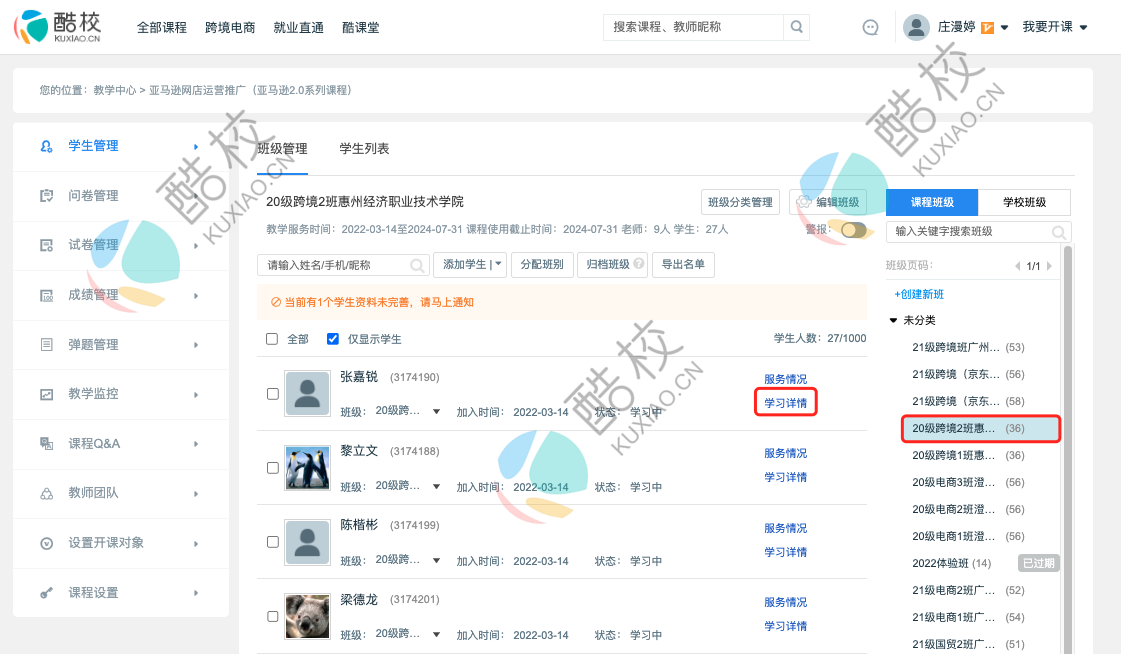Select checkbox for student 梁德龙

coord(272,616)
